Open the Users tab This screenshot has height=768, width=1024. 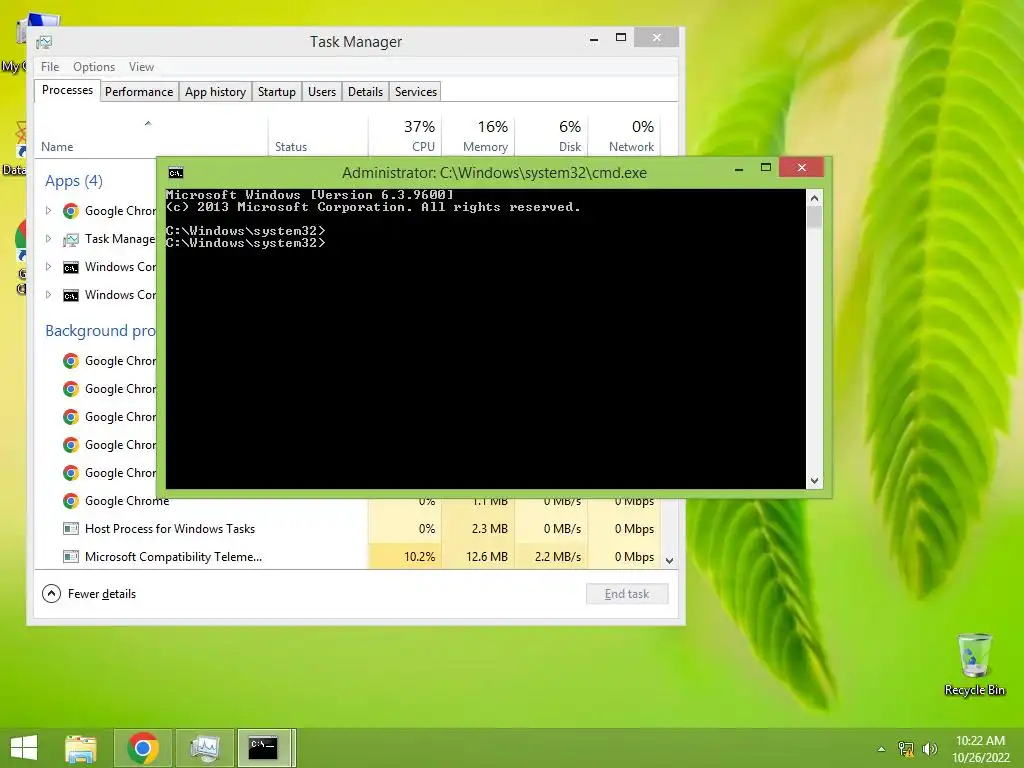(x=322, y=92)
